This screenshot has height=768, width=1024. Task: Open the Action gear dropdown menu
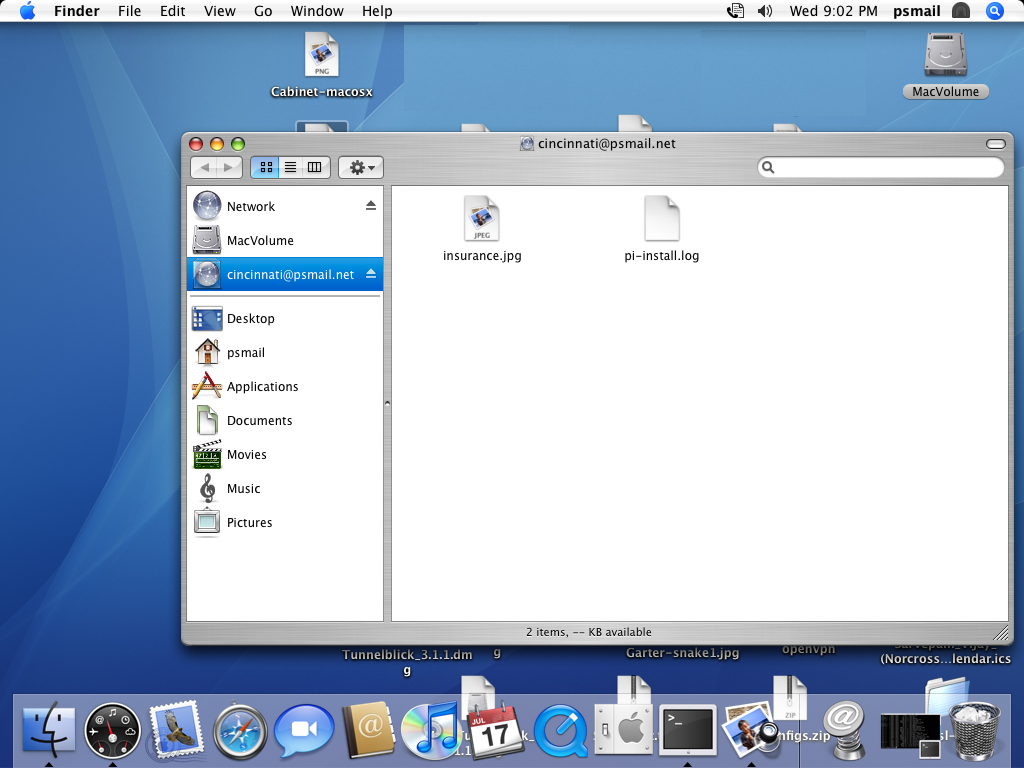pyautogui.click(x=361, y=168)
